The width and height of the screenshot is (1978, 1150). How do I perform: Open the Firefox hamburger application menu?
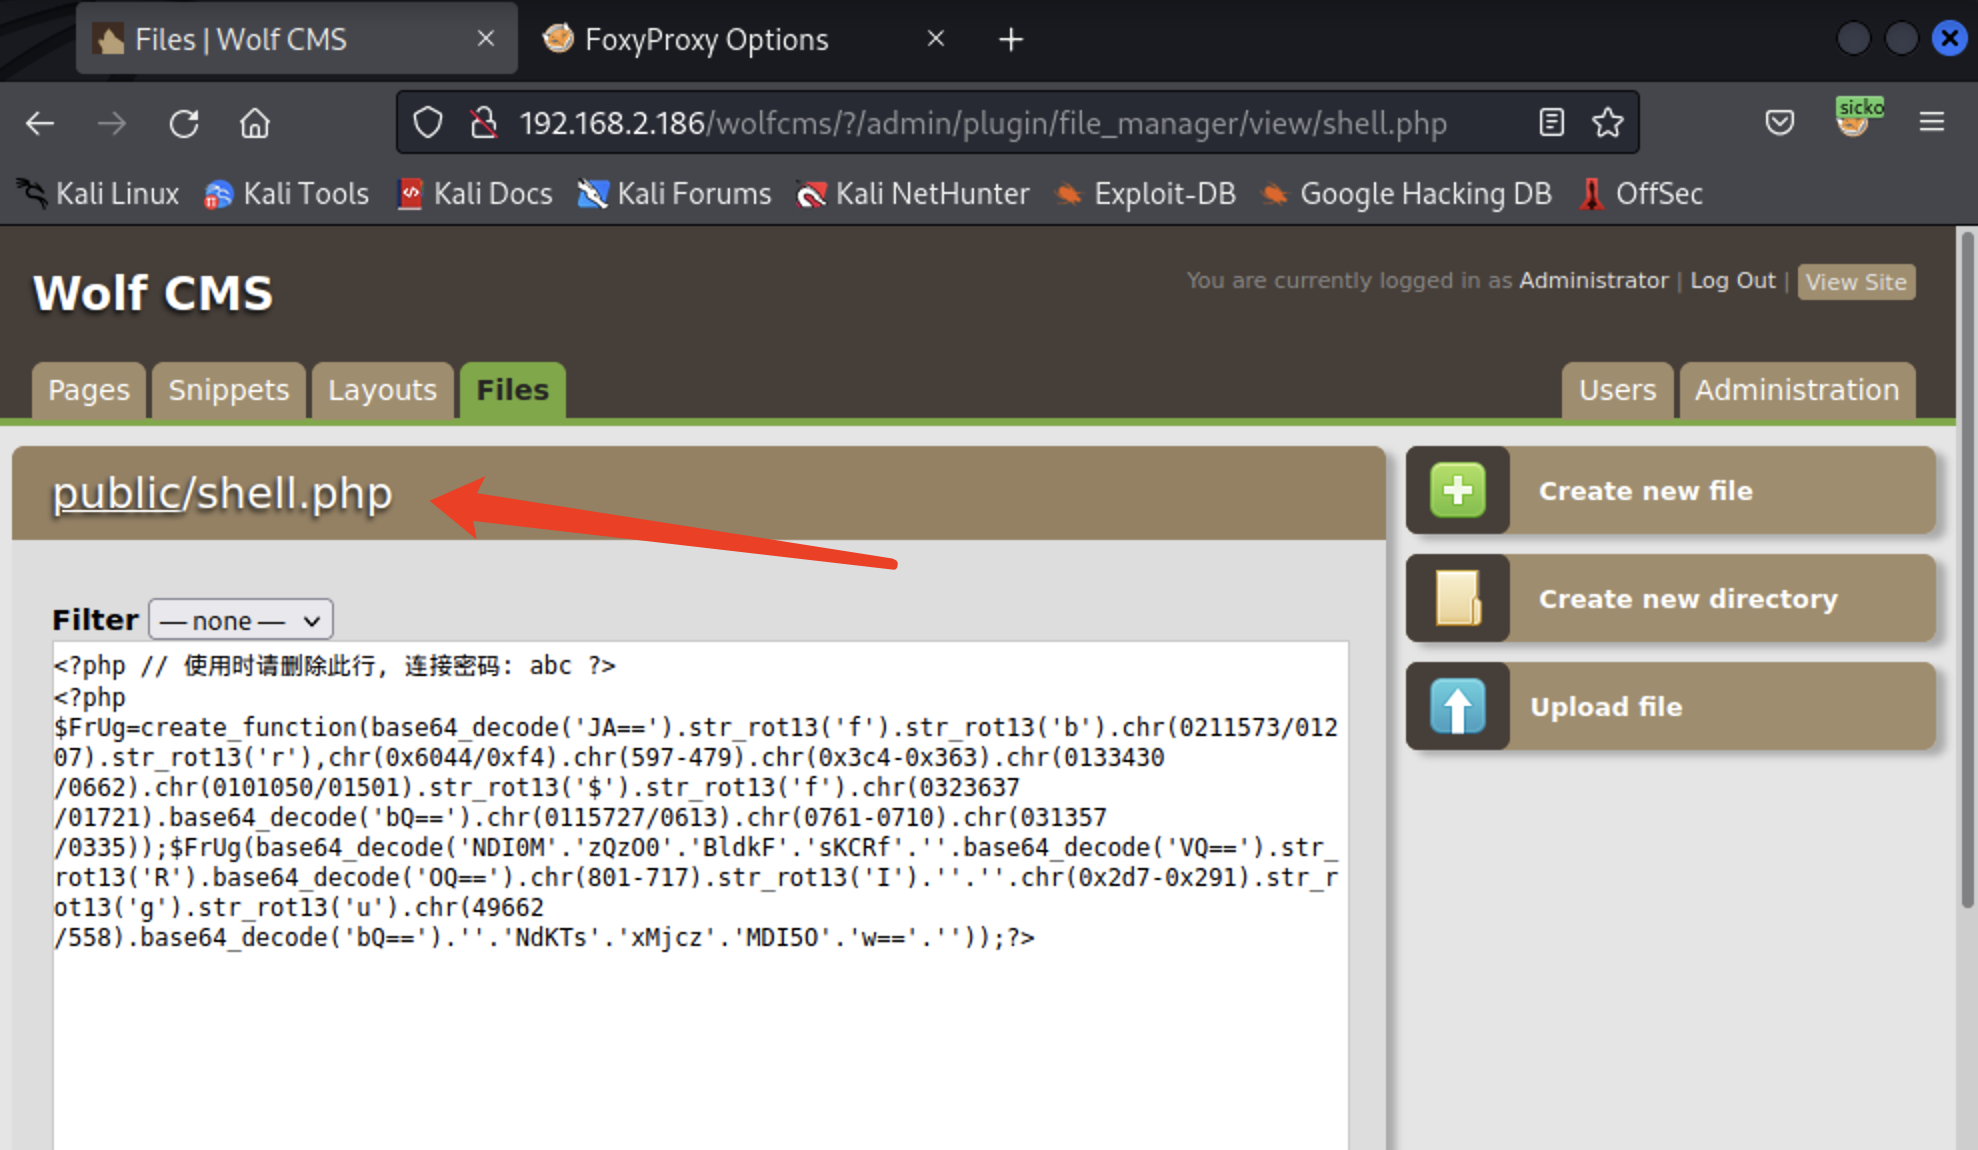1931,123
